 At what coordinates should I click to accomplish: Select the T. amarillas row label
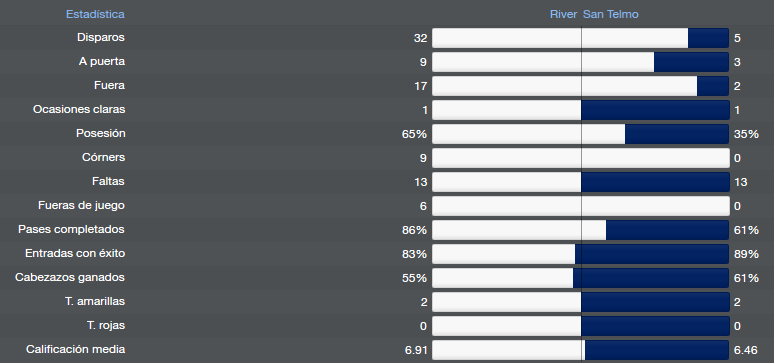click(x=95, y=301)
